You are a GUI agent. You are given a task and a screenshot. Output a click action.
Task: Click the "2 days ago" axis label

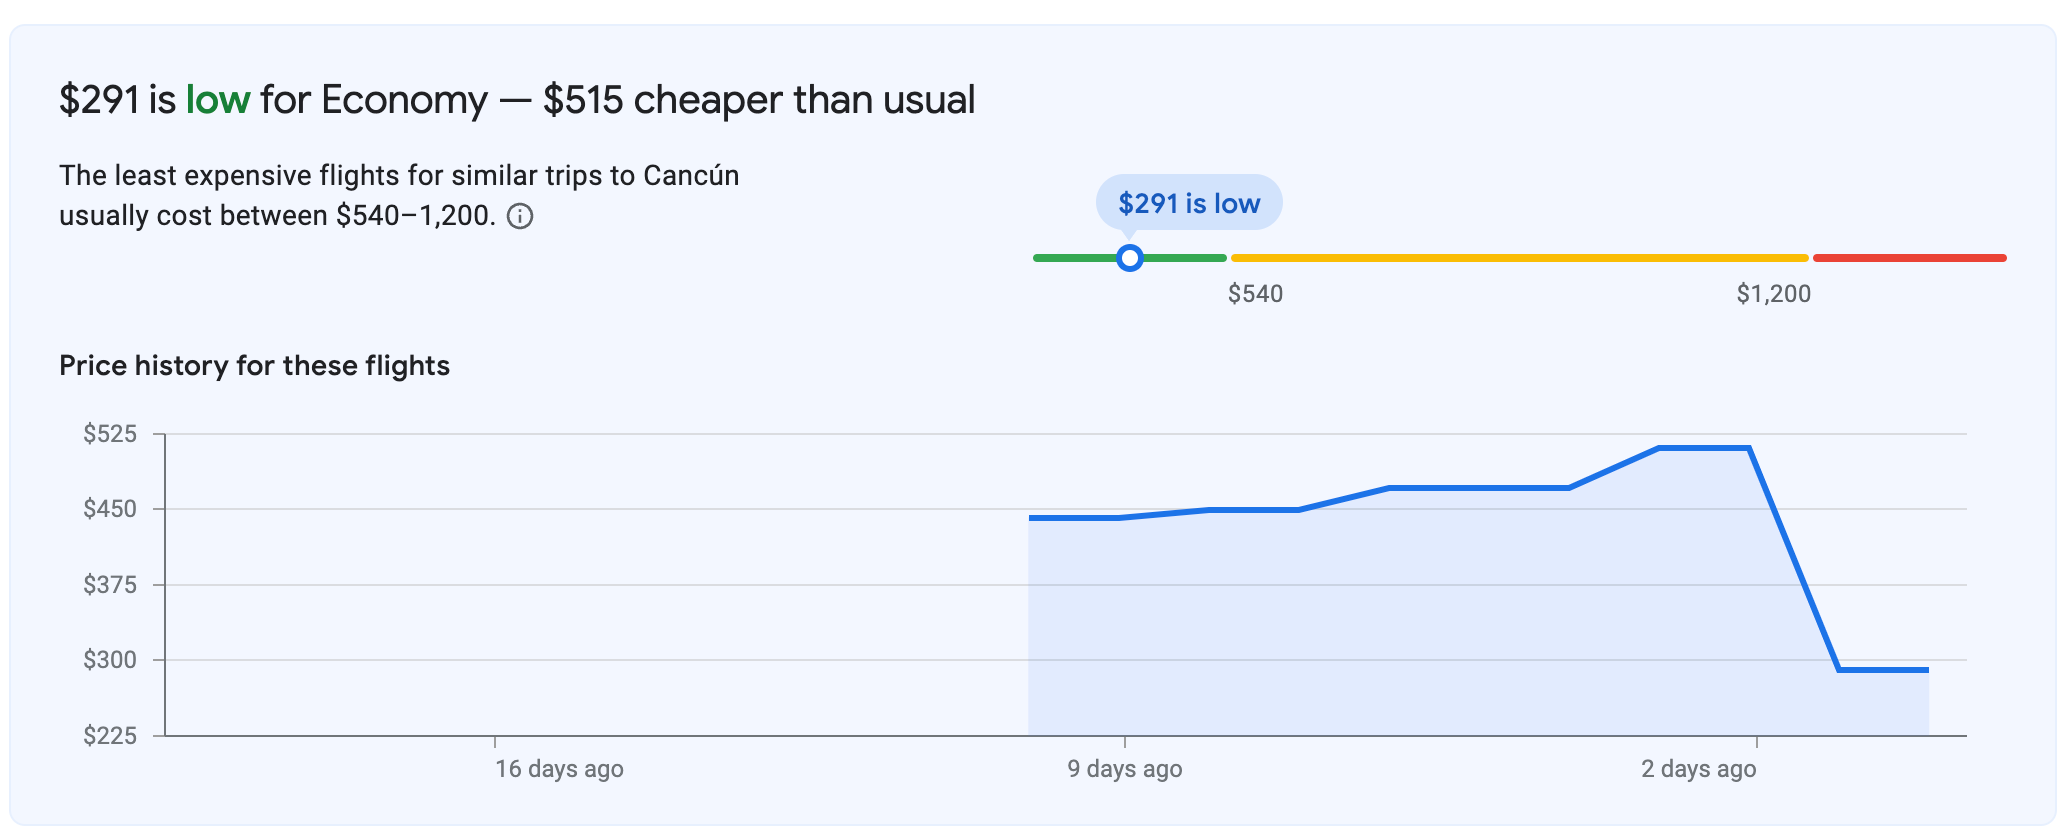(1698, 769)
